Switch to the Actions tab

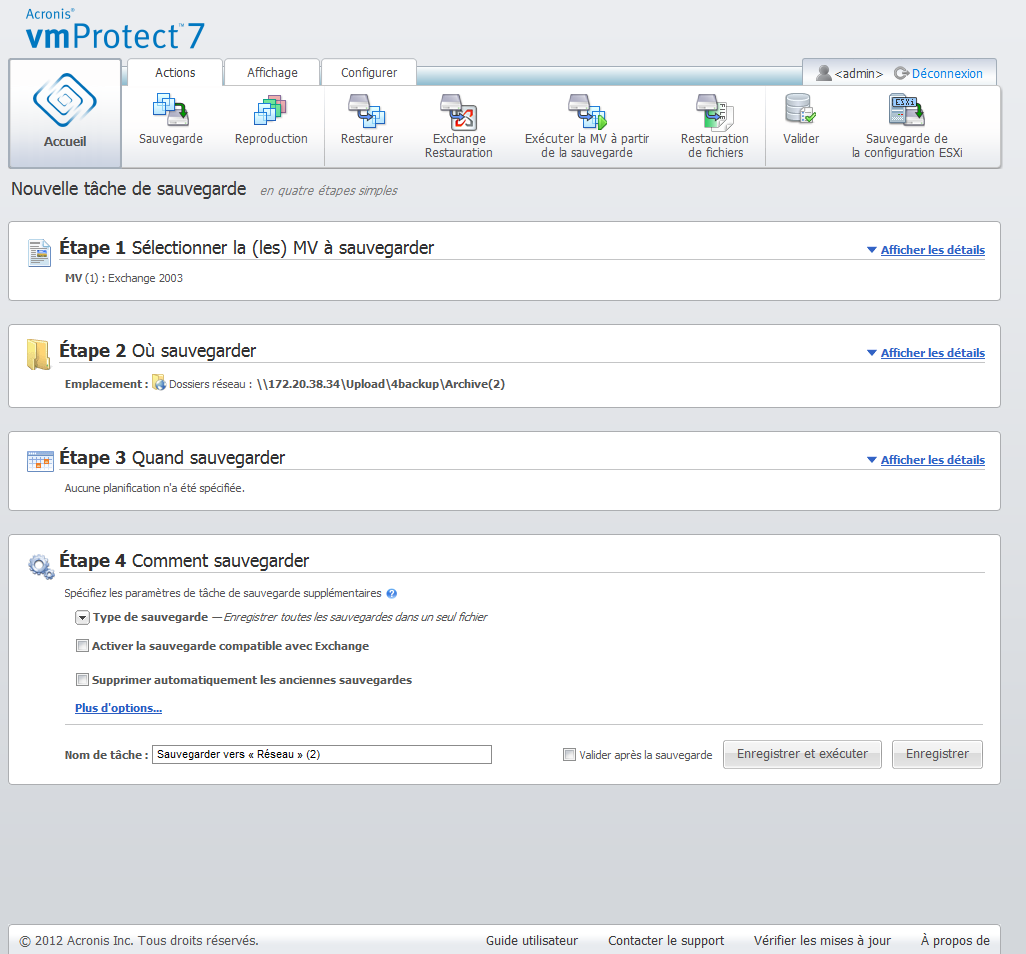(175, 73)
